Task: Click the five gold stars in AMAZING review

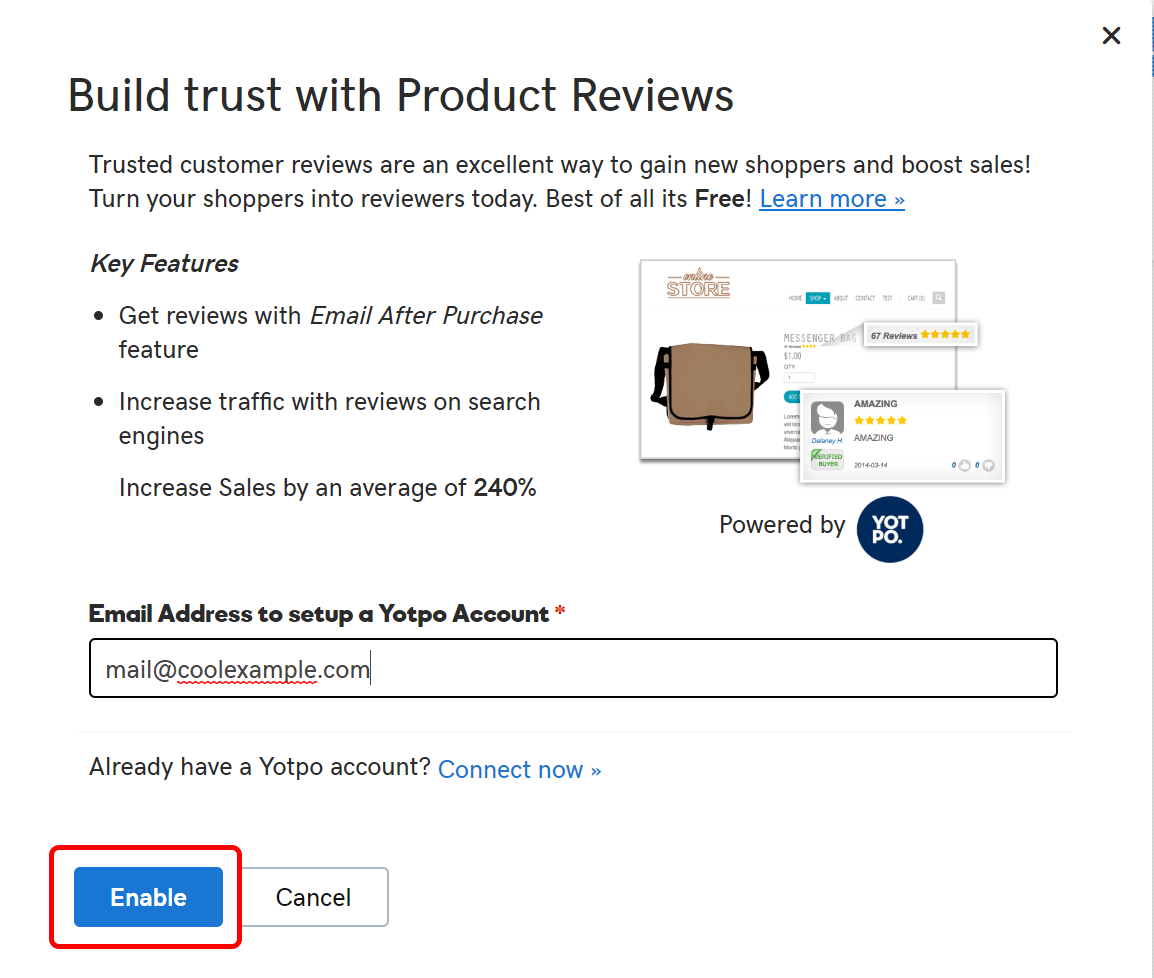Action: (880, 420)
